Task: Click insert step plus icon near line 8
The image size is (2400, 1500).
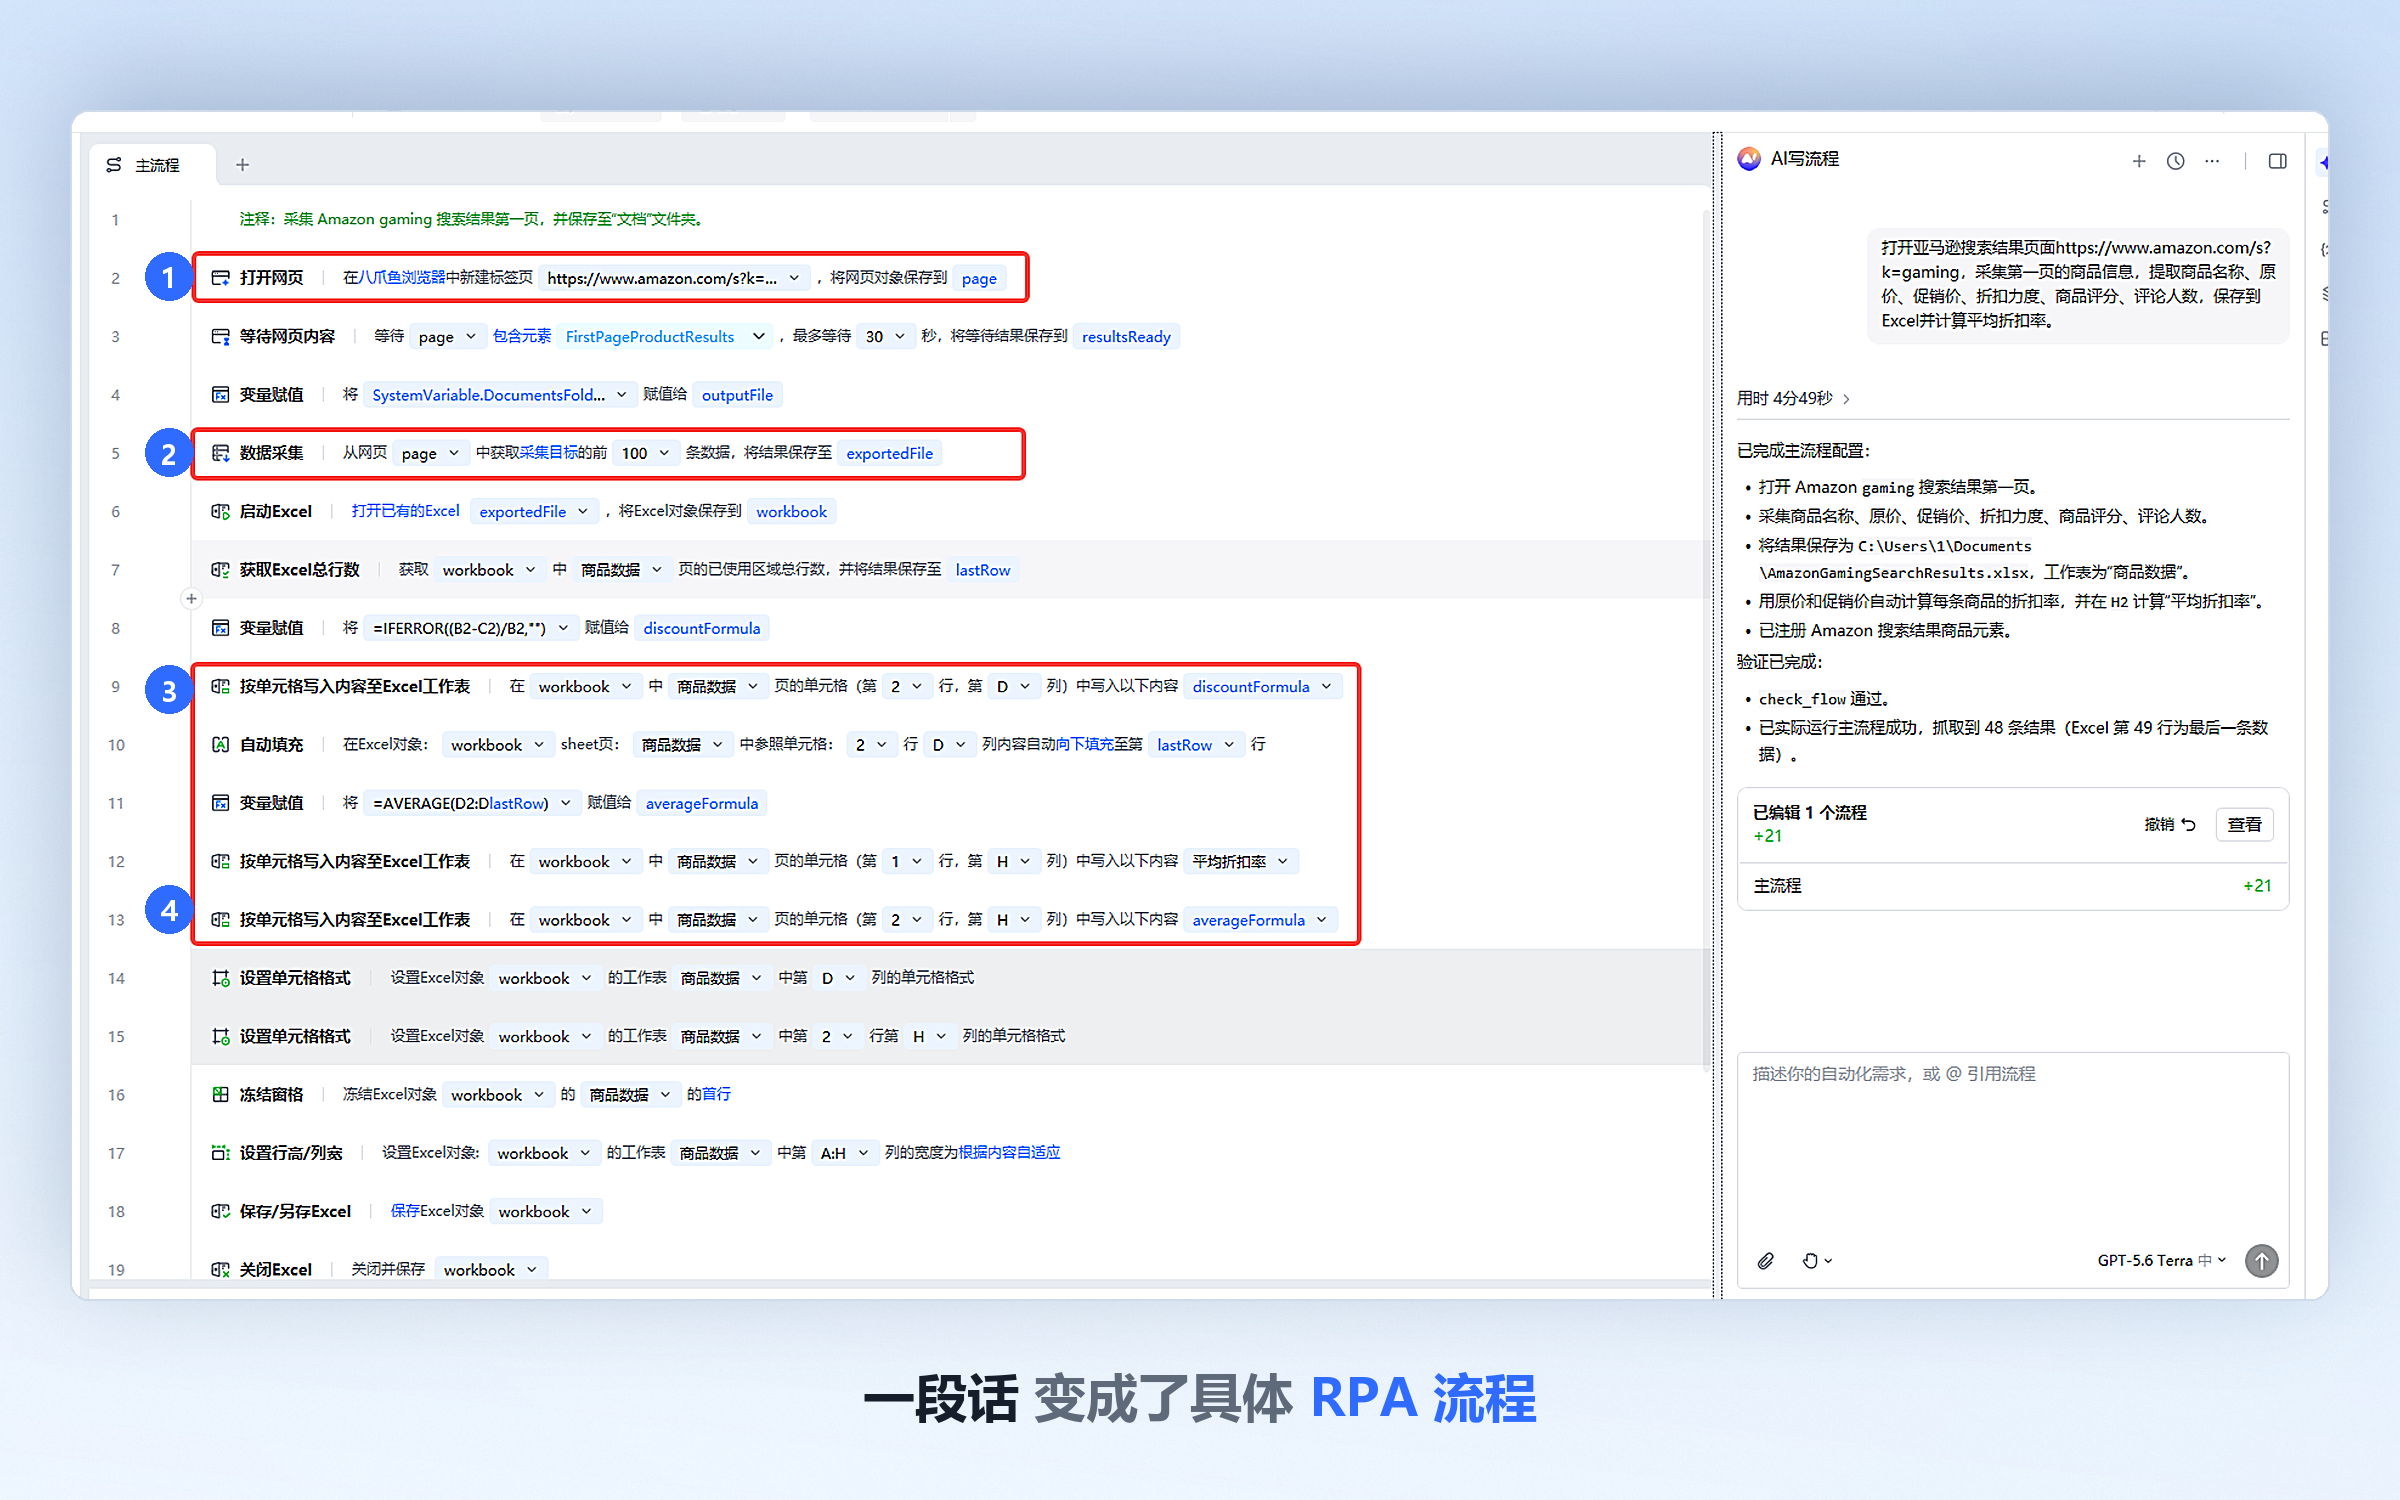Action: pyautogui.click(x=191, y=599)
